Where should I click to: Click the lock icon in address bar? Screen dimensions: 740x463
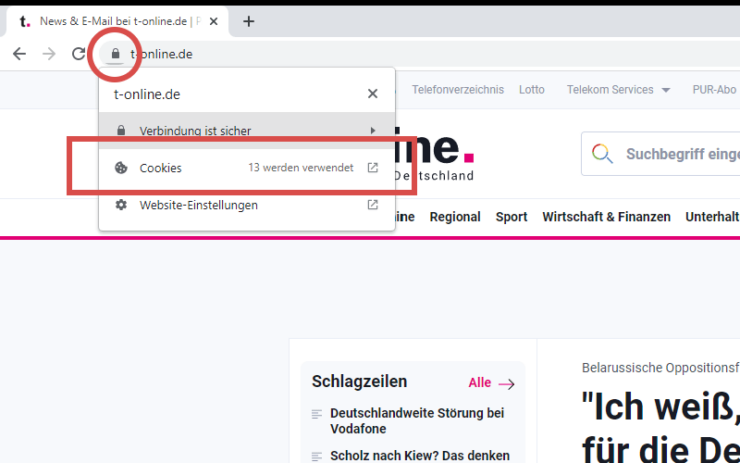point(115,54)
